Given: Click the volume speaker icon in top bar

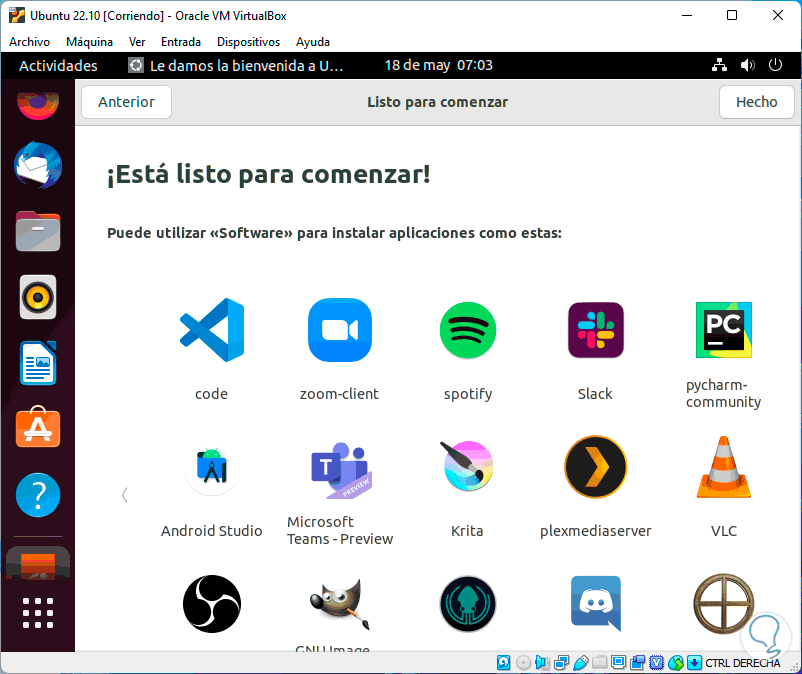Looking at the screenshot, I should 747,65.
